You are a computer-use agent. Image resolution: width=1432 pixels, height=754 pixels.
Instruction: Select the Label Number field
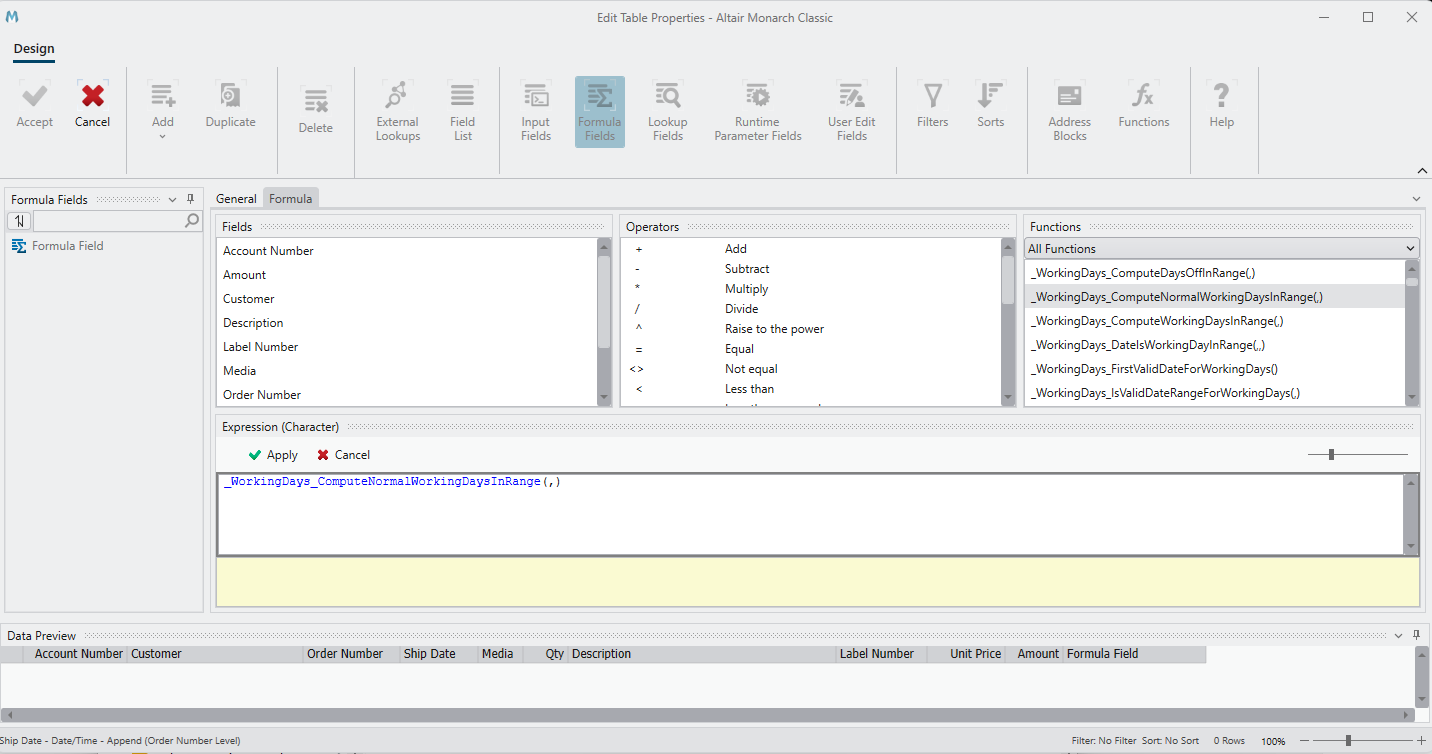(x=260, y=347)
